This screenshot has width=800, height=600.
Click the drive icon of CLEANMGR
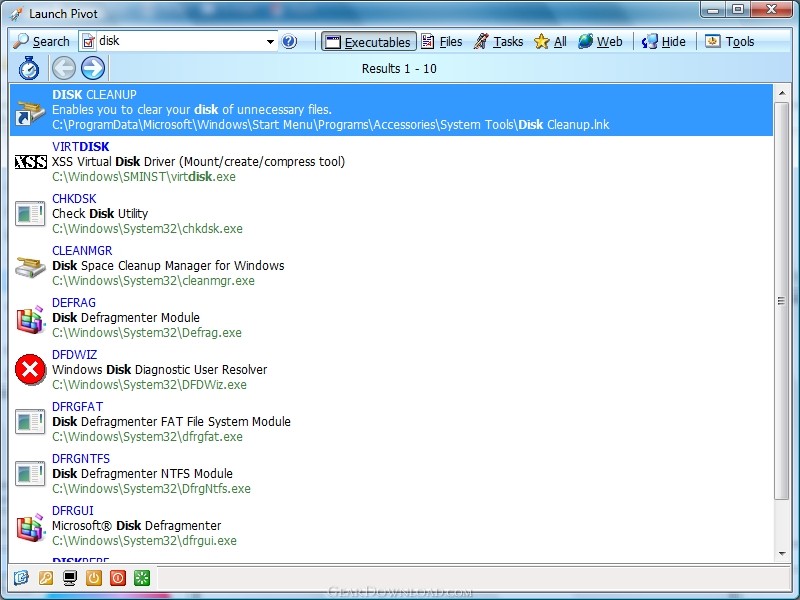[30, 267]
